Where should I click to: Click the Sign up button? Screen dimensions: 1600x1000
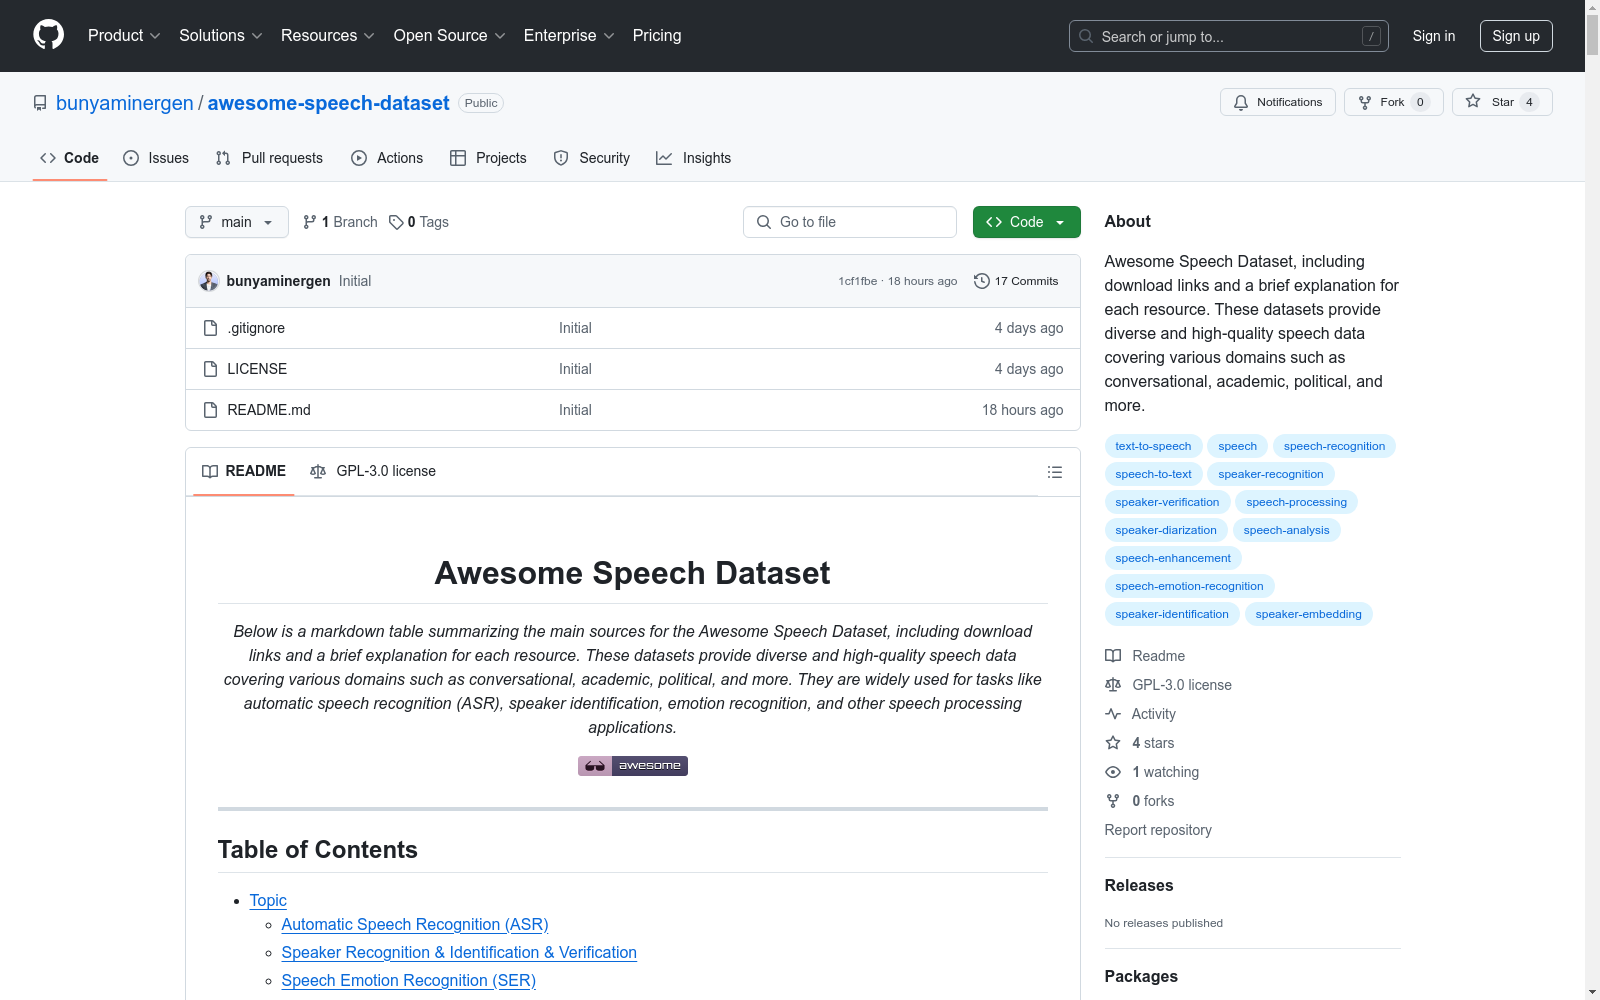pyautogui.click(x=1516, y=36)
